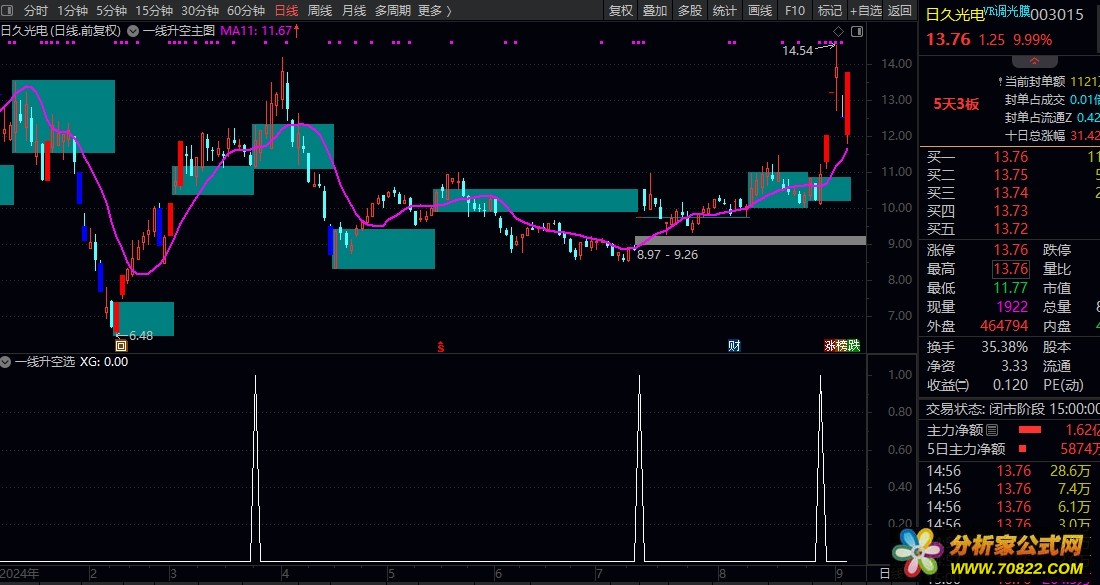Click the 返回 back button
Viewport: 1100px width, 585px height.
(x=899, y=11)
